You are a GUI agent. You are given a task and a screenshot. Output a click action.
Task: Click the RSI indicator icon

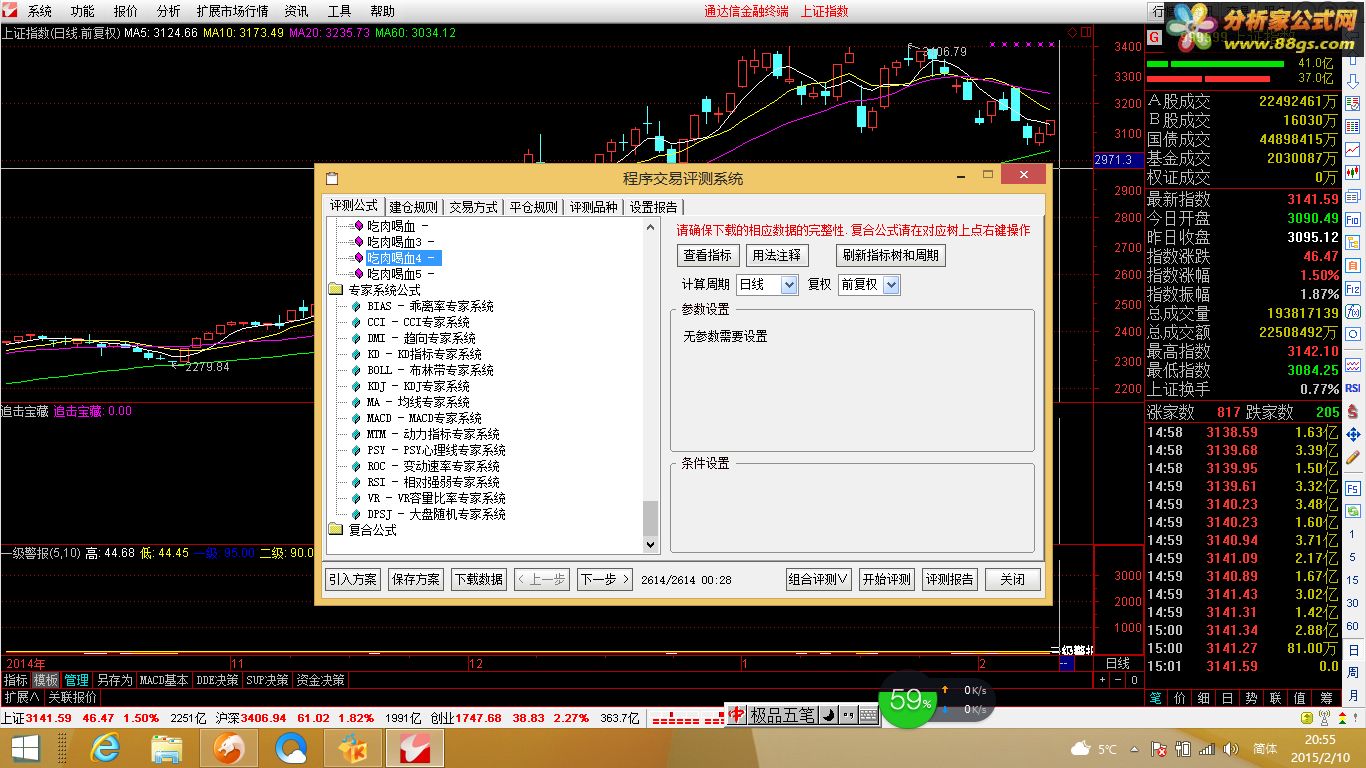click(1352, 388)
